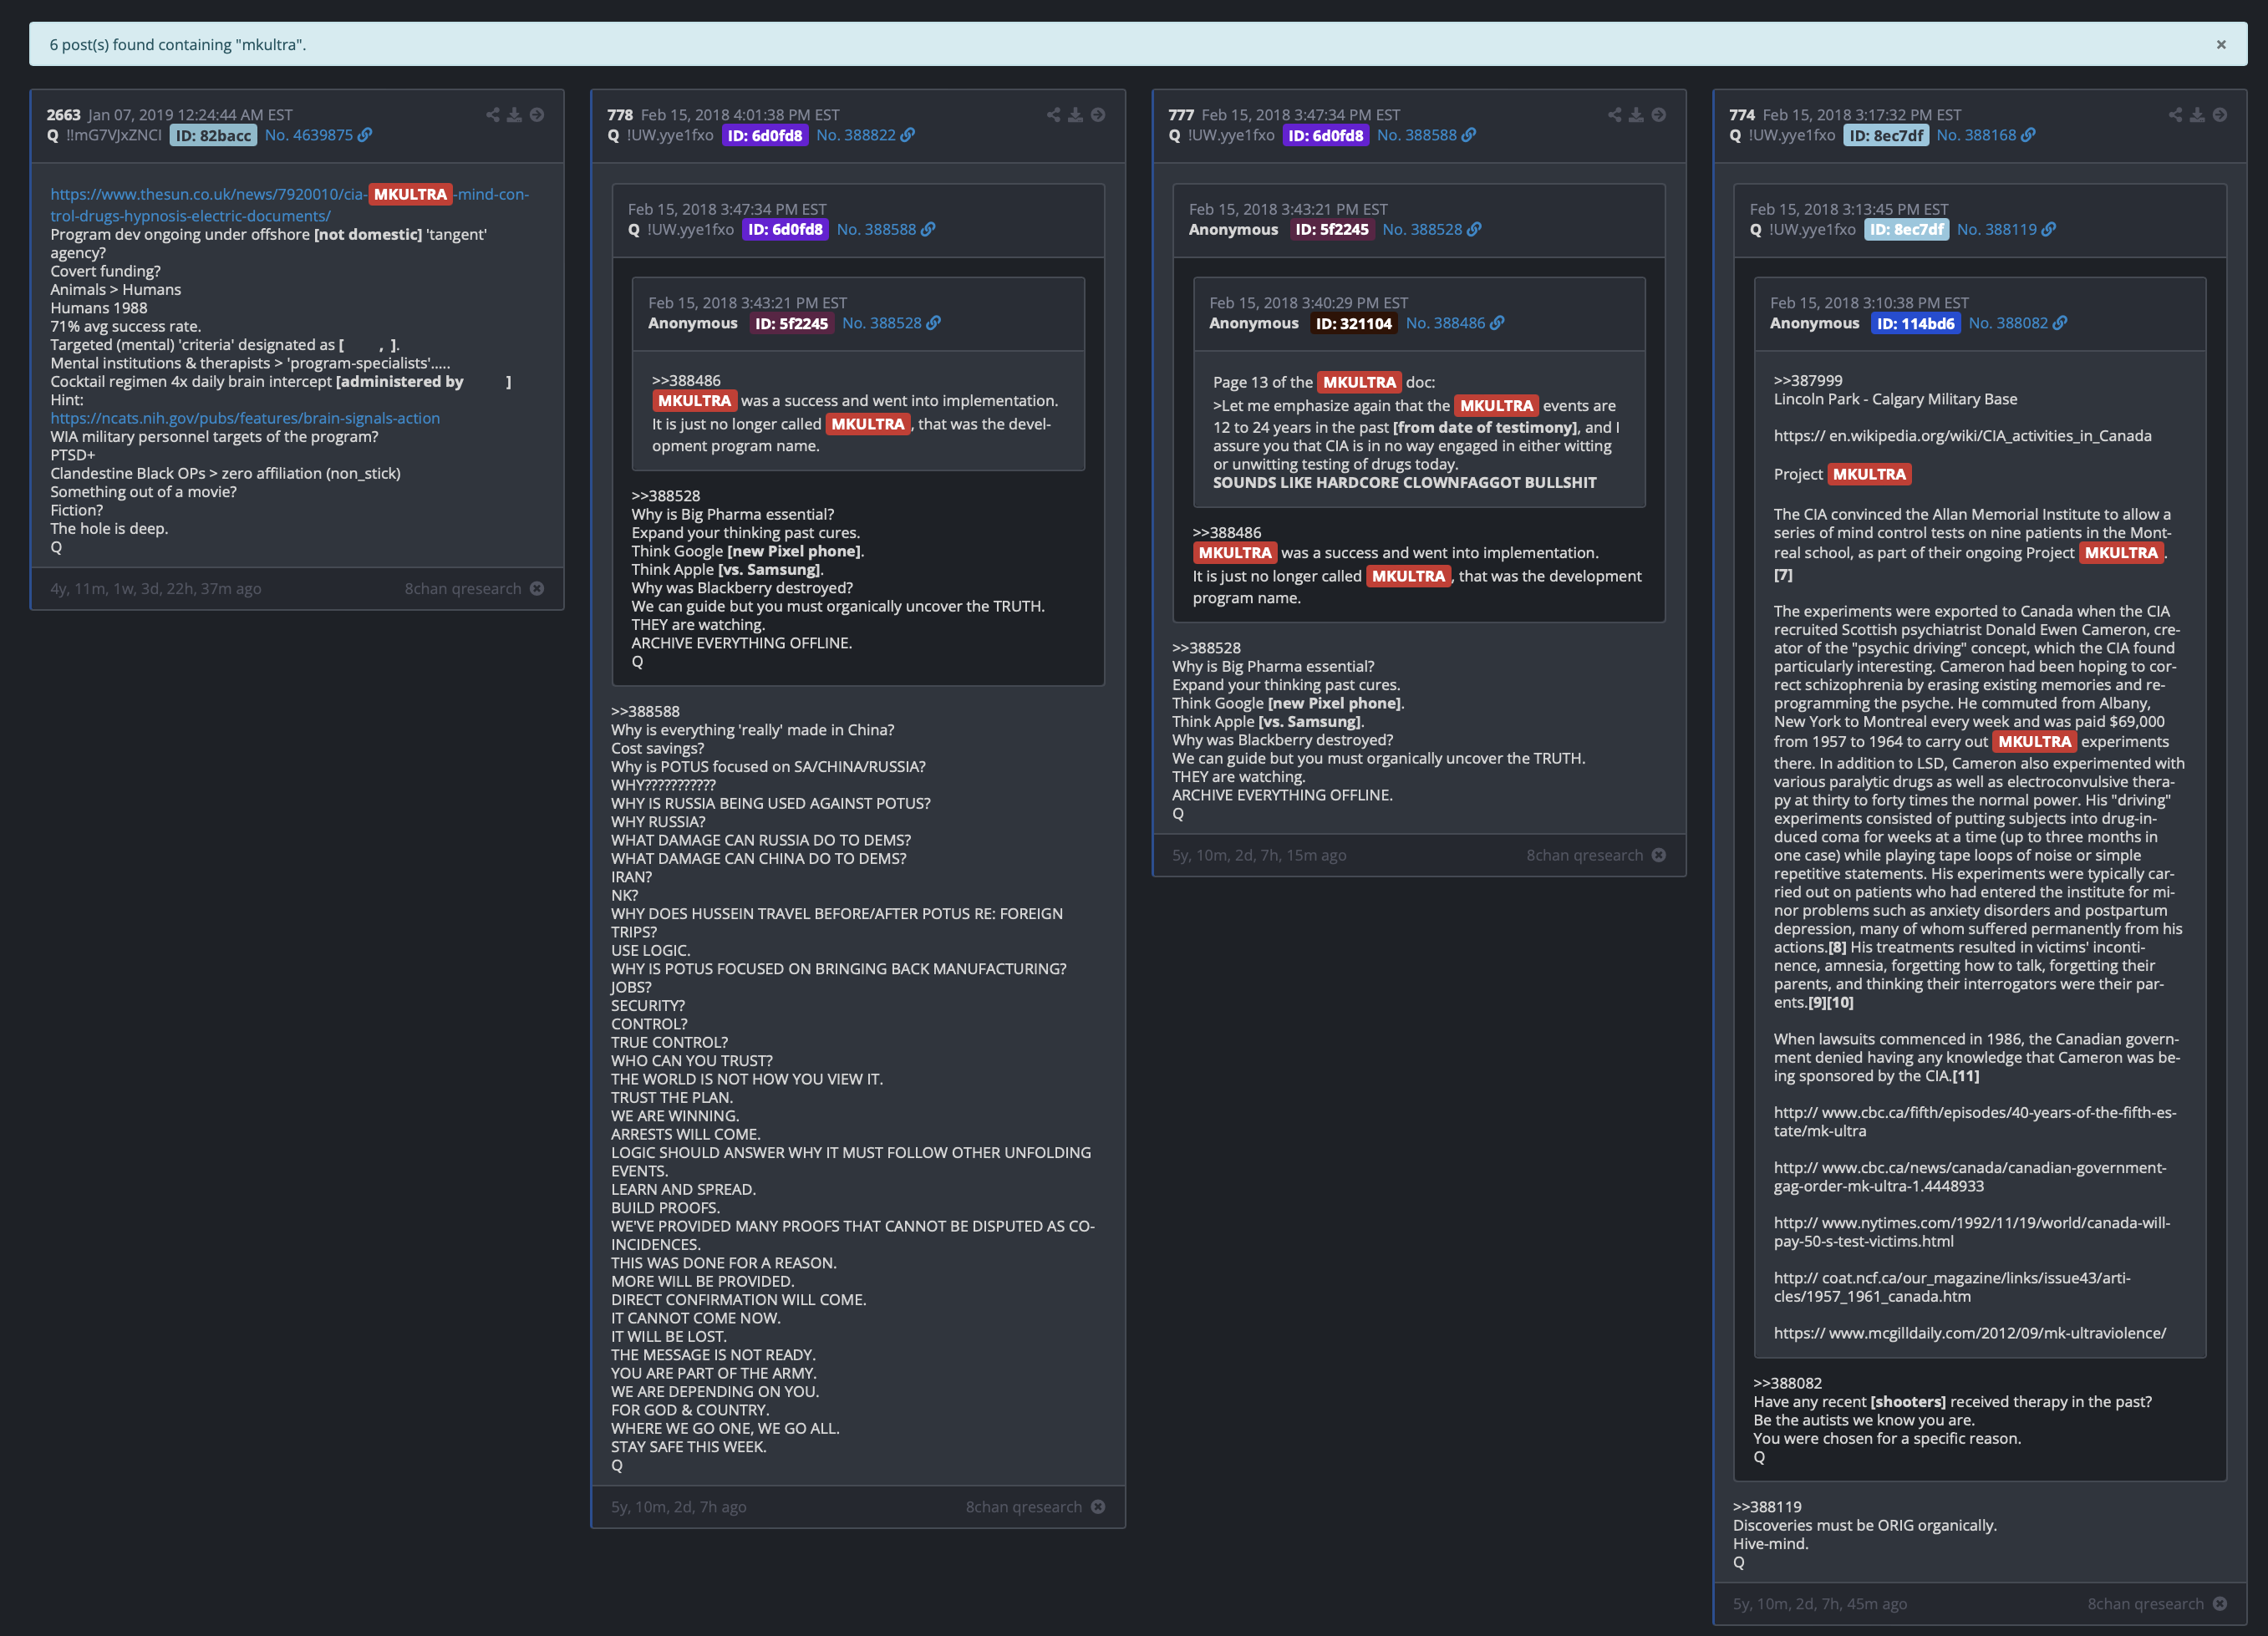2268x1636 pixels.
Task: Open post No. 4639875 link
Action: (x=318, y=135)
